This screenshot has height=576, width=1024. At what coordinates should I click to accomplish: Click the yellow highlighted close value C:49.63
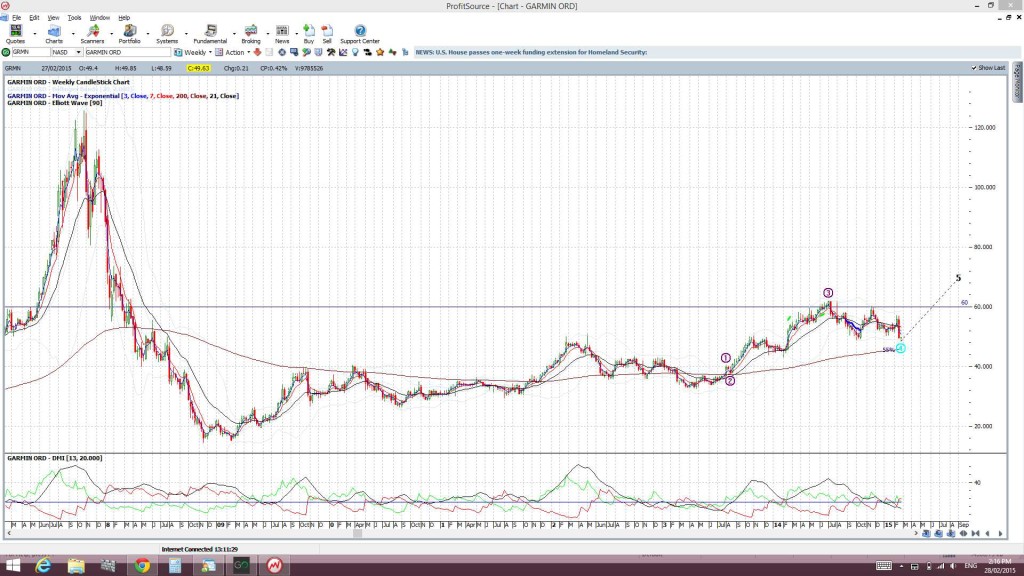(x=198, y=68)
